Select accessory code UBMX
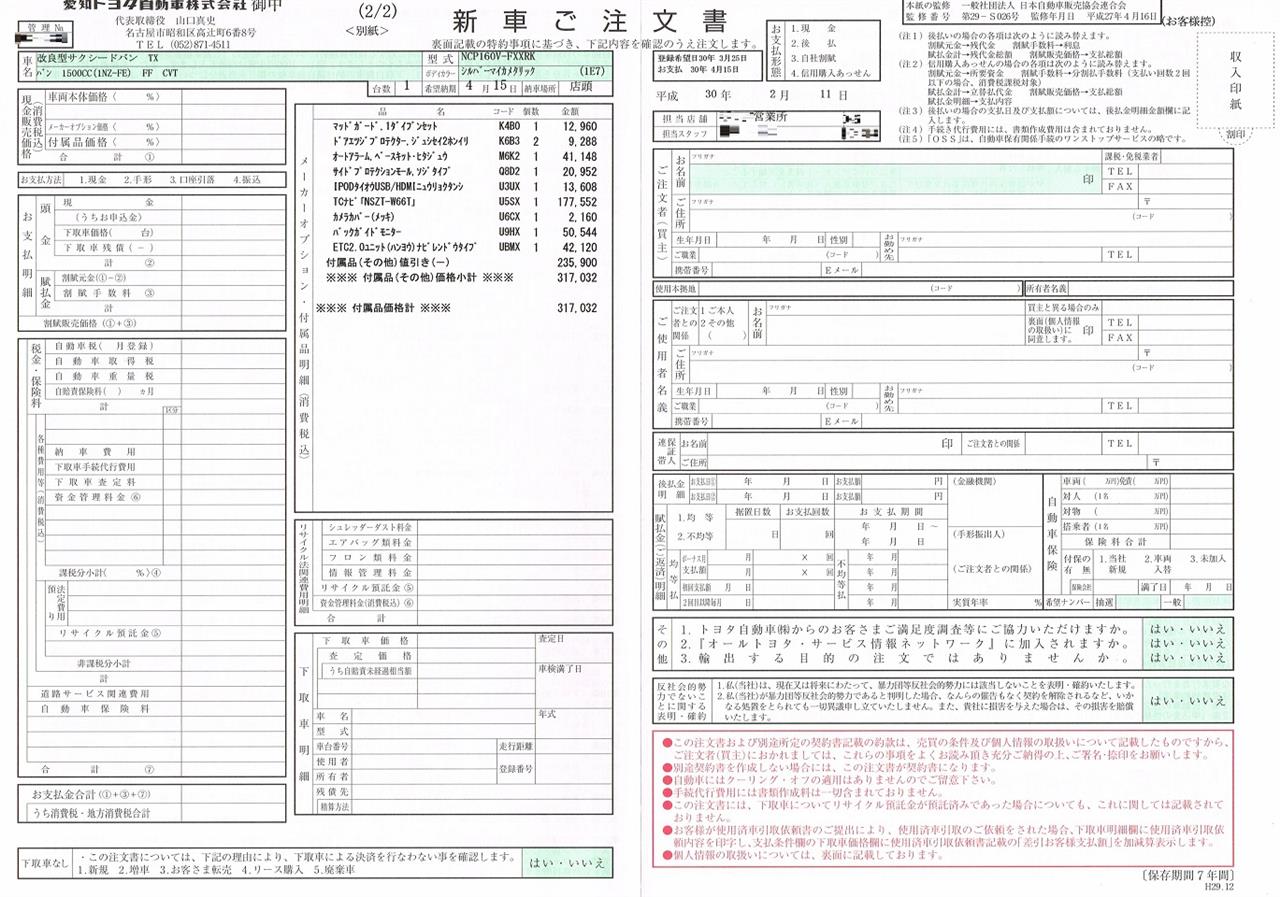The width and height of the screenshot is (1280, 897). coord(509,247)
